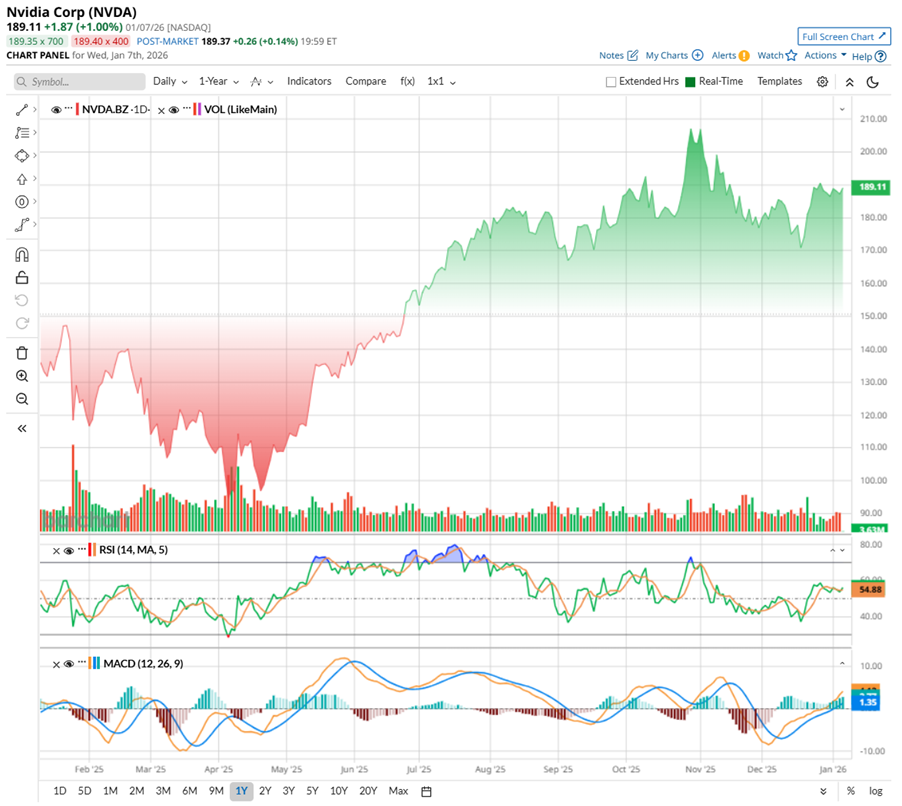Open the Notes editor
The height and width of the screenshot is (806, 902).
(618, 55)
